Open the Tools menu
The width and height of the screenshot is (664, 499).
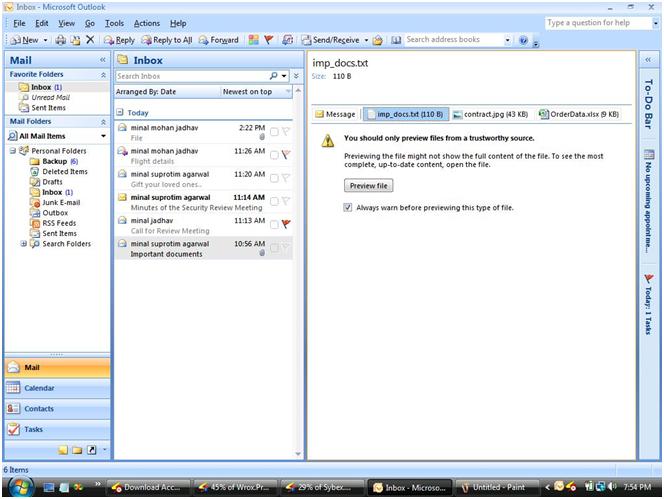point(114,23)
